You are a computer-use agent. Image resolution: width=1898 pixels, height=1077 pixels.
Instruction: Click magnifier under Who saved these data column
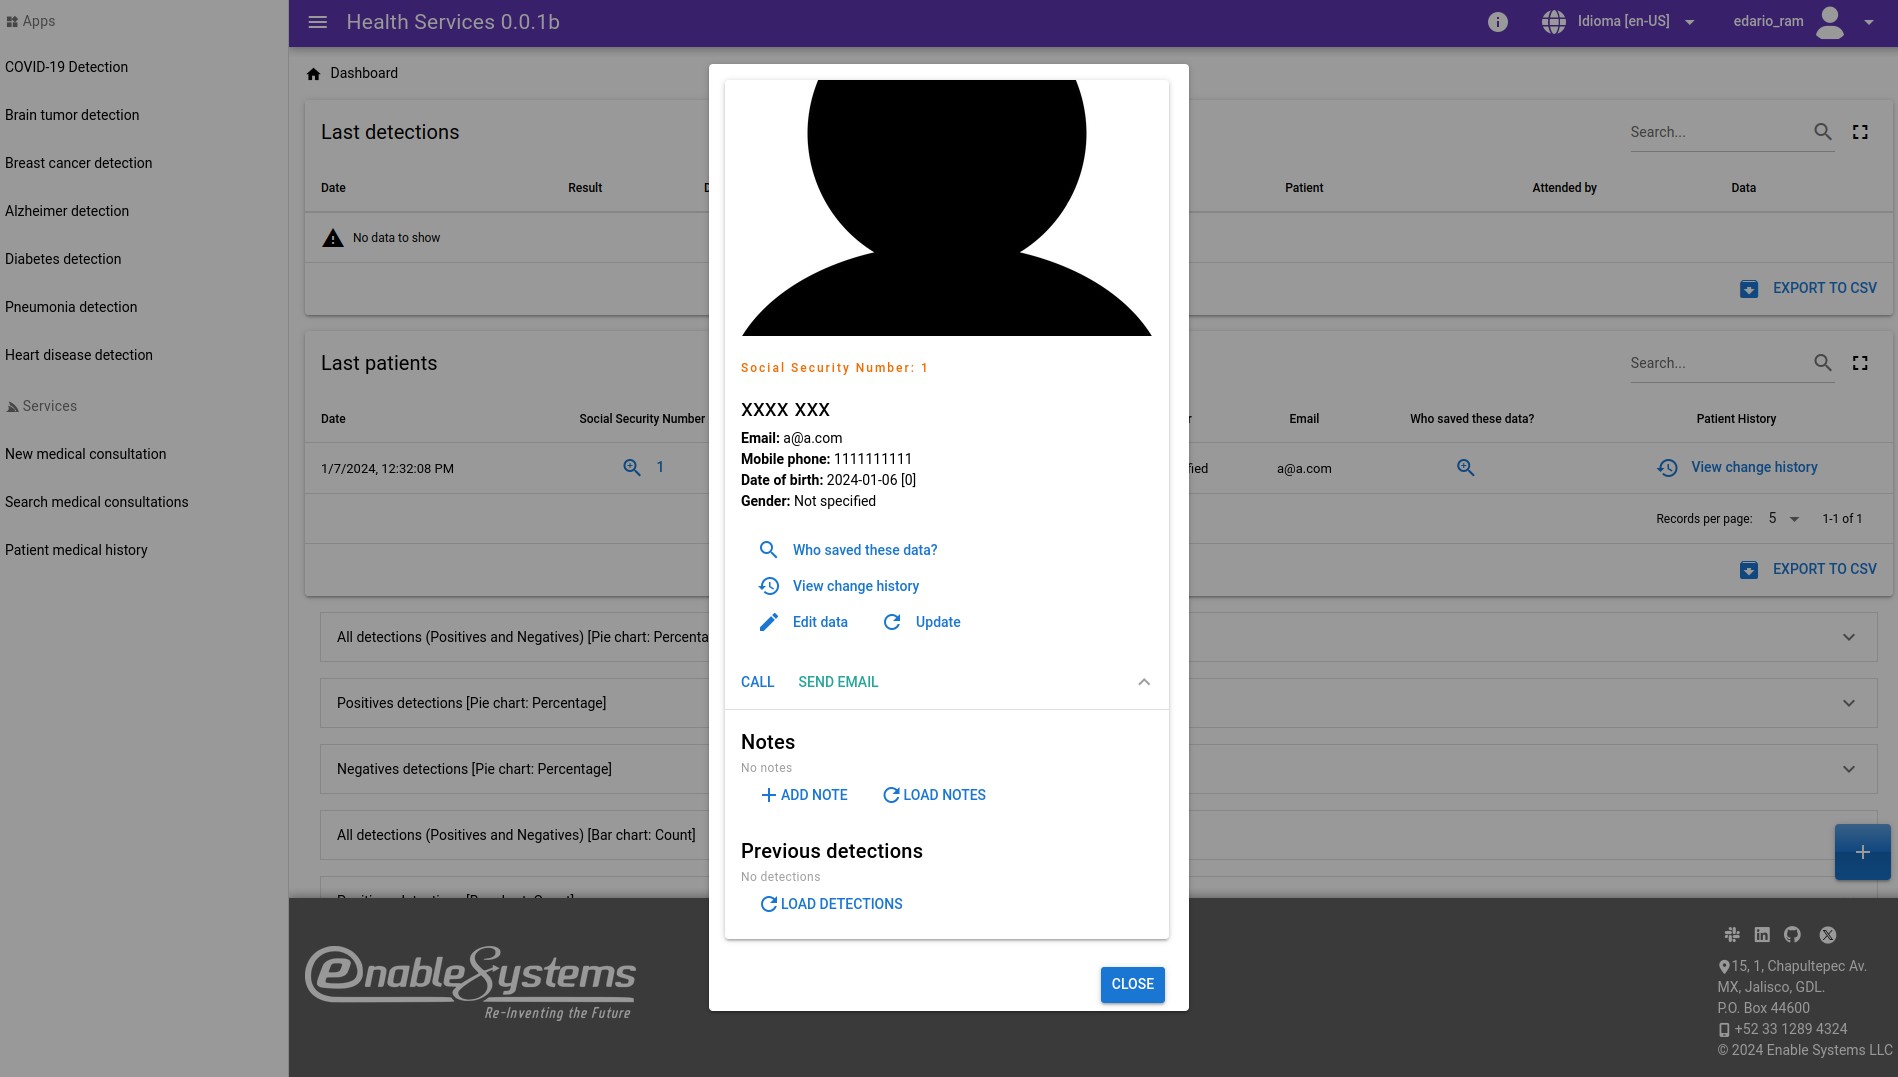tap(1465, 468)
